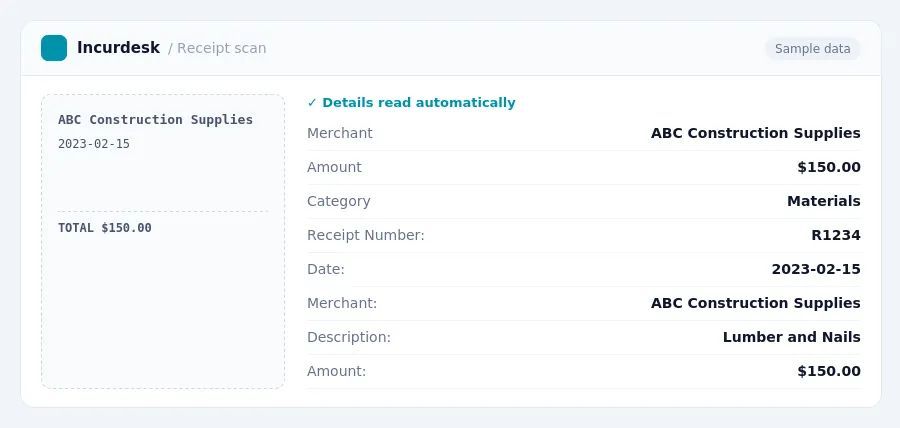Select the $150.00 value in the Amount: row
Screen dimensions: 900x428
point(829,371)
